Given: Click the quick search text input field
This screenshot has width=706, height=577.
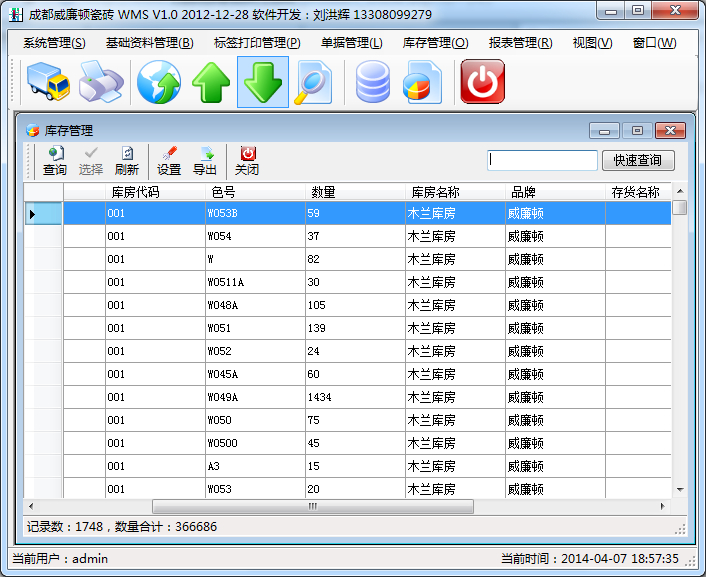Looking at the screenshot, I should (x=542, y=161).
